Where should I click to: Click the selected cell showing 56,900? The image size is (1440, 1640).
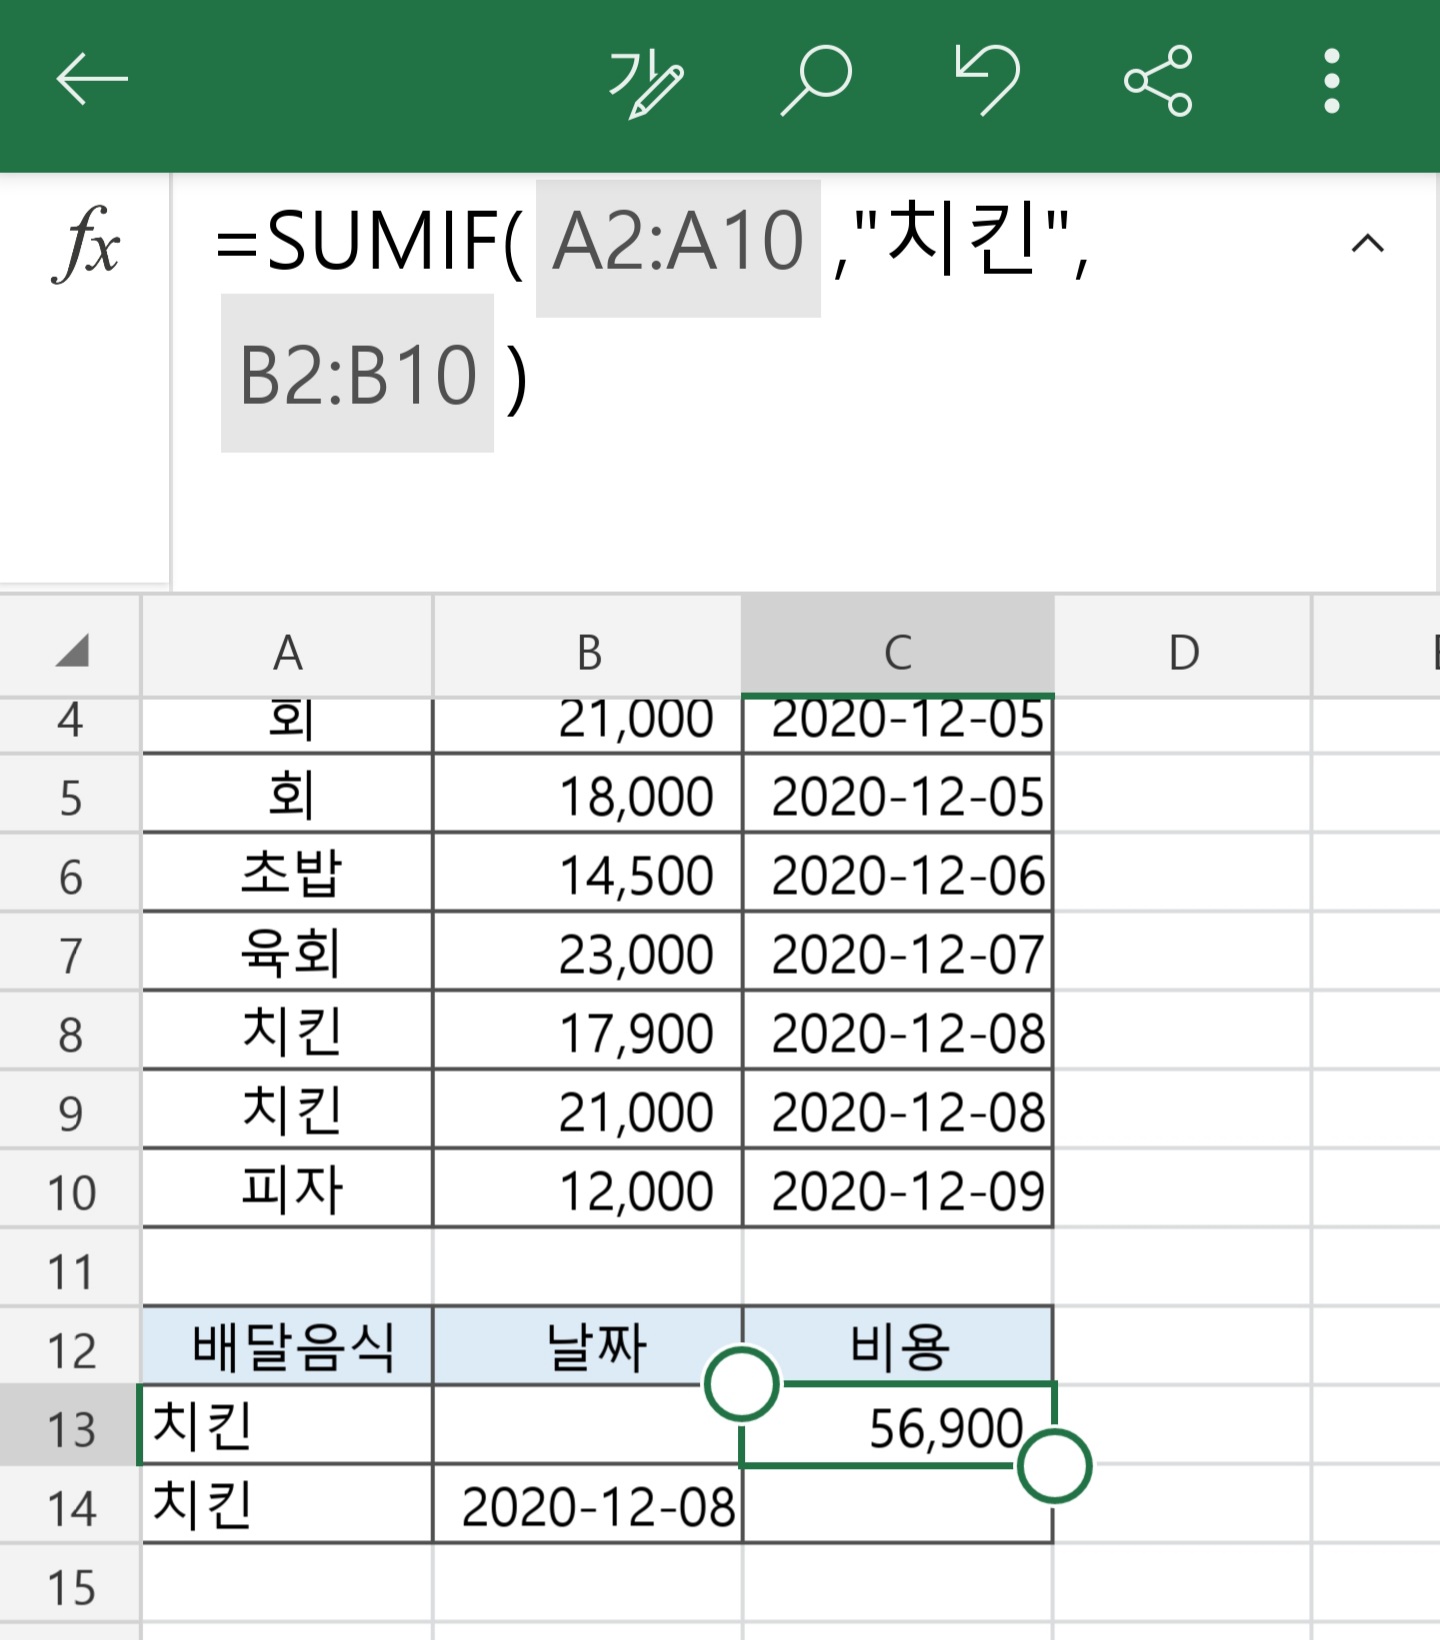click(898, 1426)
